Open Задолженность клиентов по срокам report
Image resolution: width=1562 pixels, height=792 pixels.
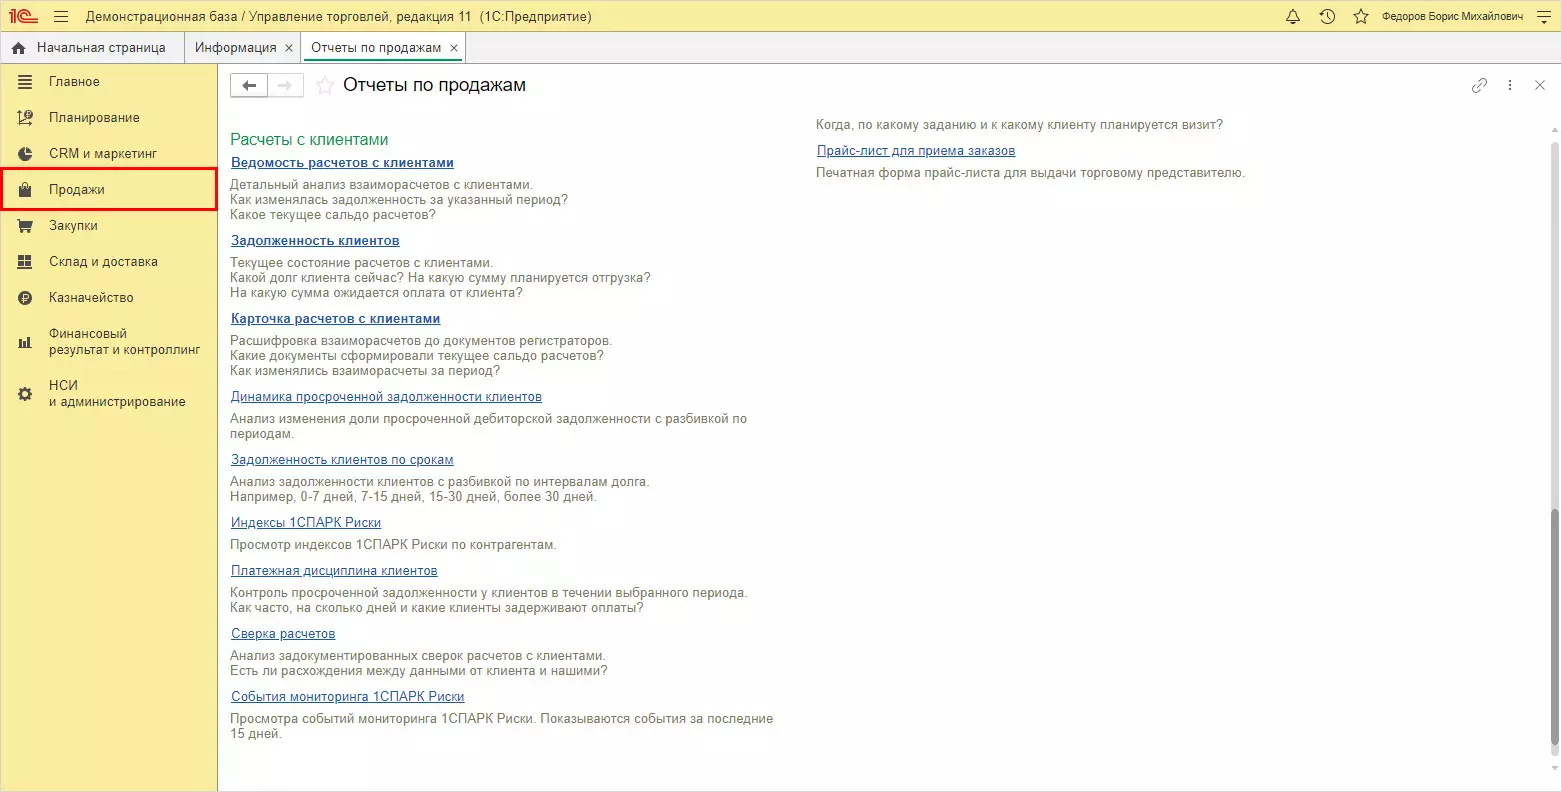342,460
